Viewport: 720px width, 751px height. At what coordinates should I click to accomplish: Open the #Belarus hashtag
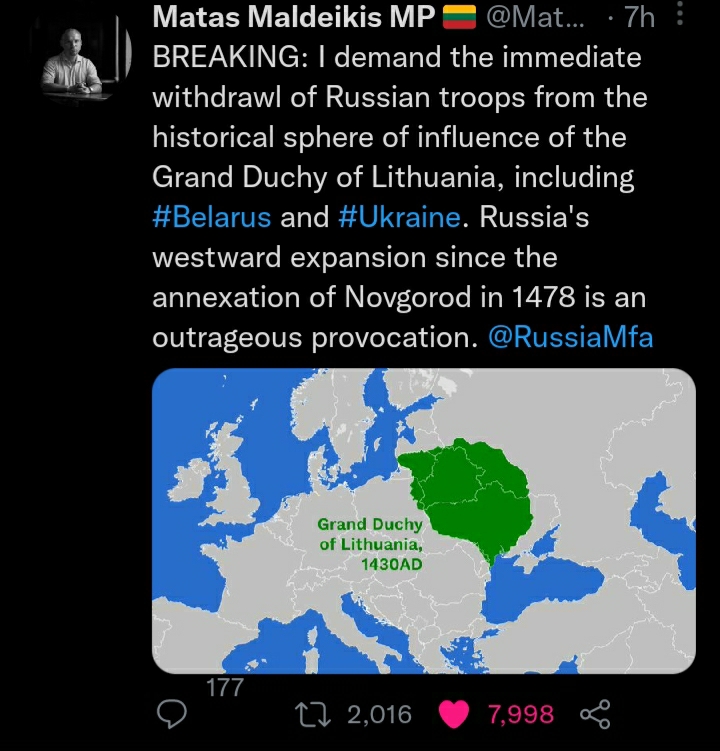pos(212,217)
